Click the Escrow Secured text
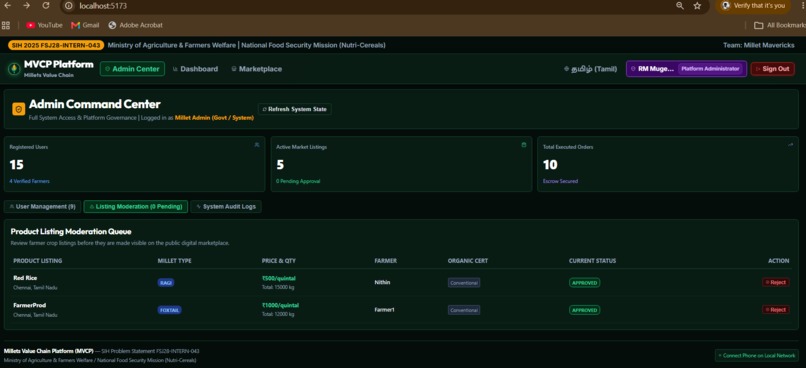 (560, 181)
